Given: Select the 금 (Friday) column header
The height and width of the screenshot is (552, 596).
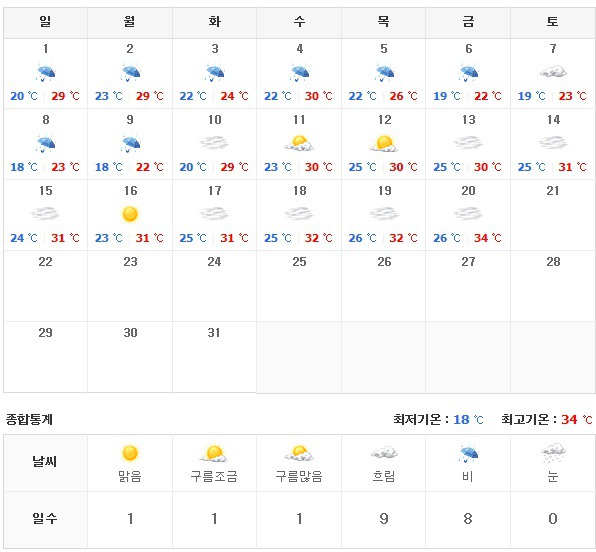Looking at the screenshot, I should tap(468, 22).
